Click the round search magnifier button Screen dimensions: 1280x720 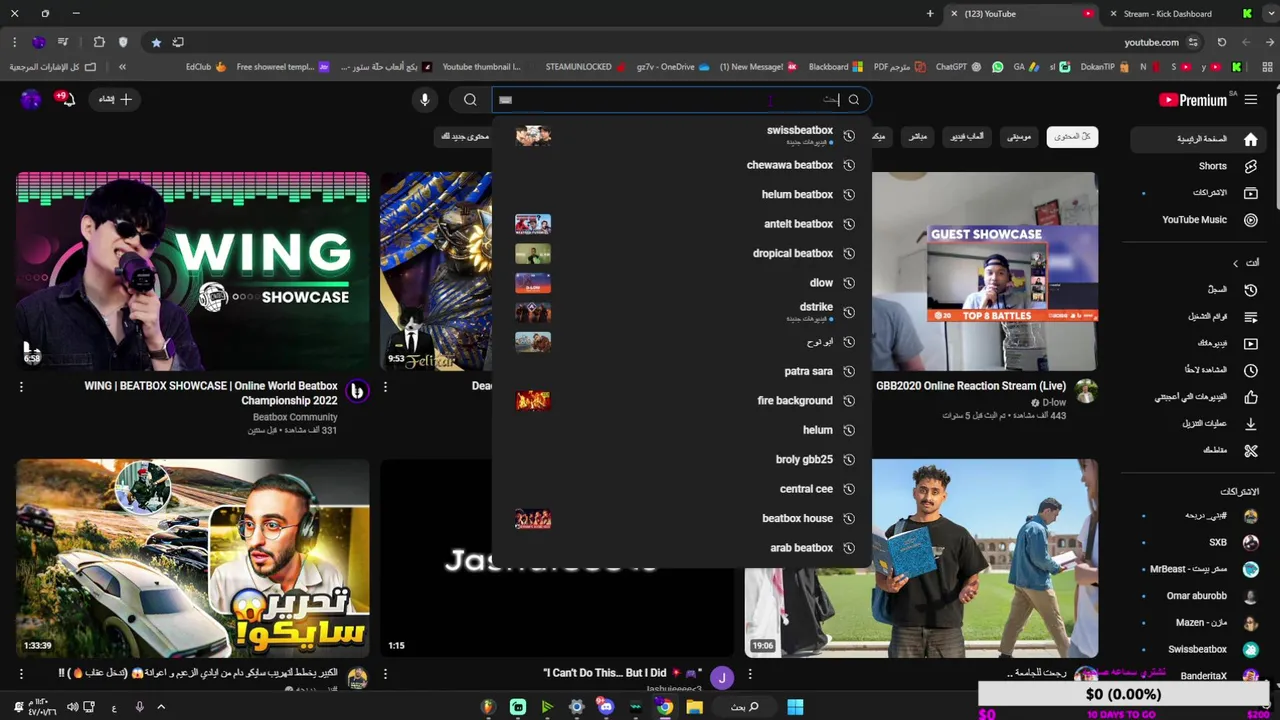[x=470, y=100]
